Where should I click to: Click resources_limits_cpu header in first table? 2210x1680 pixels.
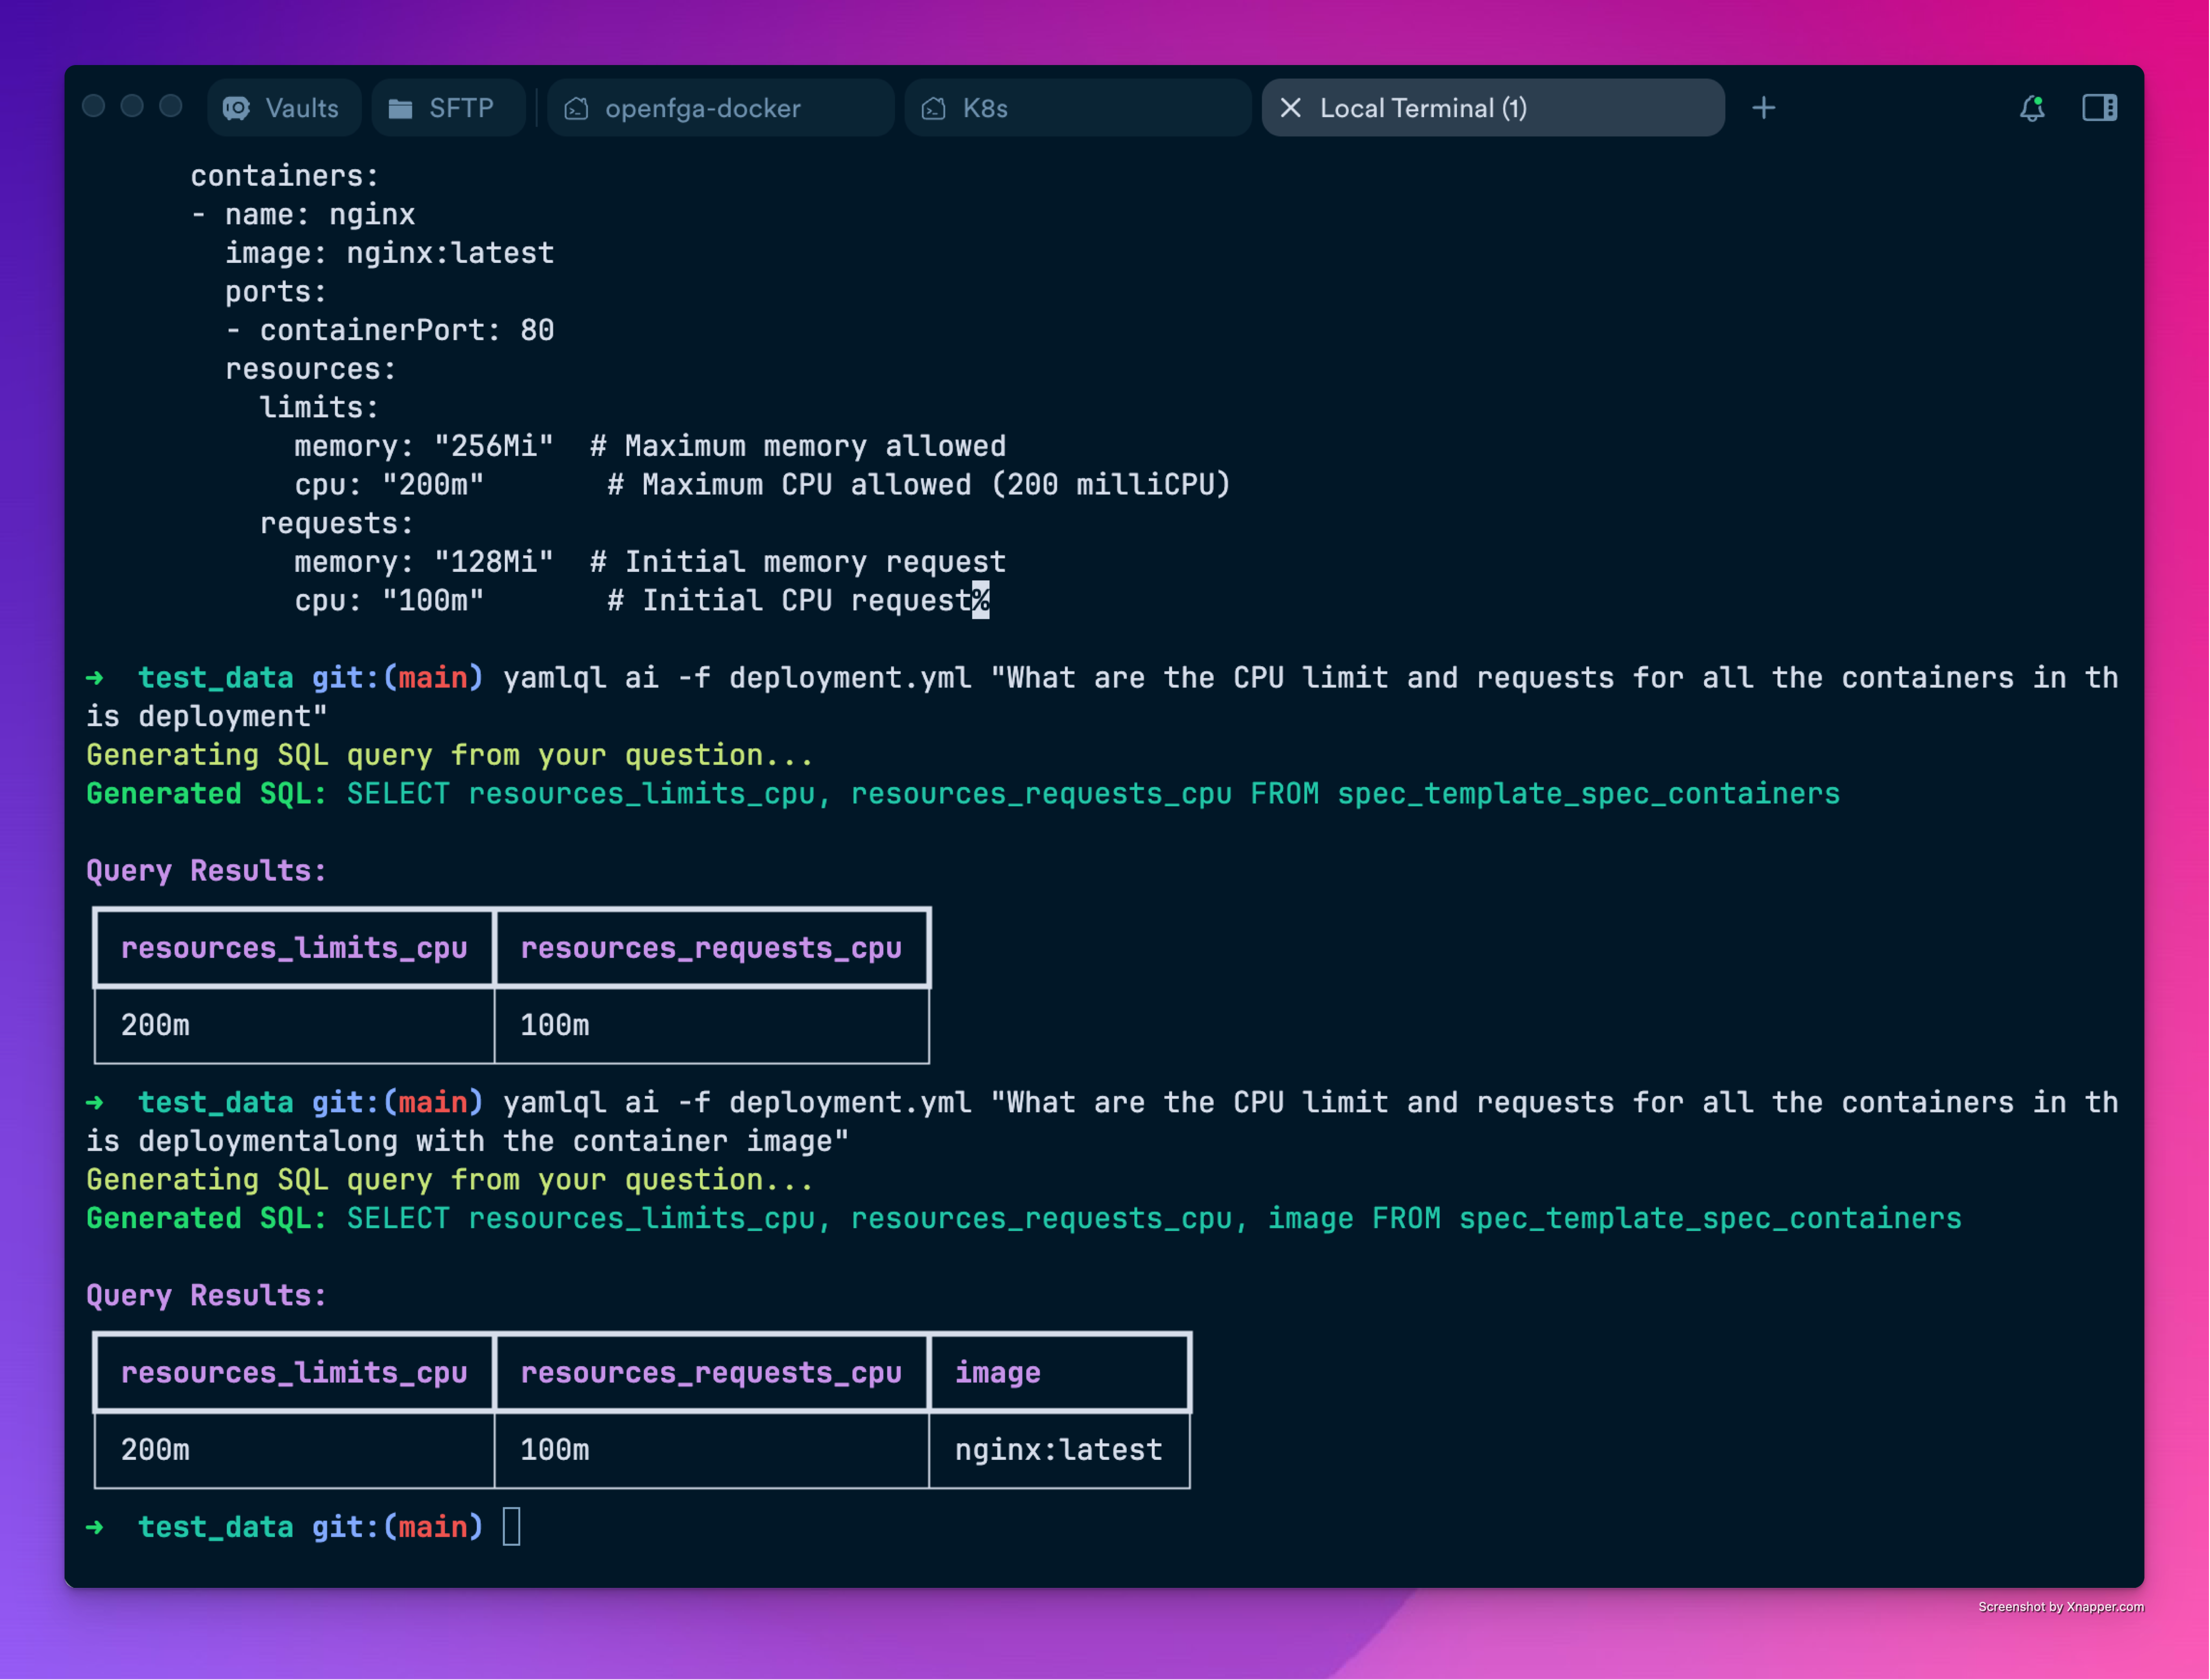click(294, 948)
